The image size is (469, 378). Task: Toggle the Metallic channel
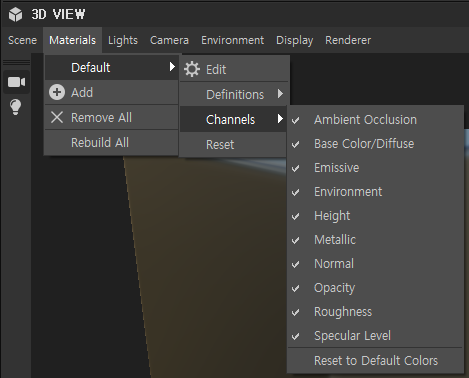[x=375, y=240]
